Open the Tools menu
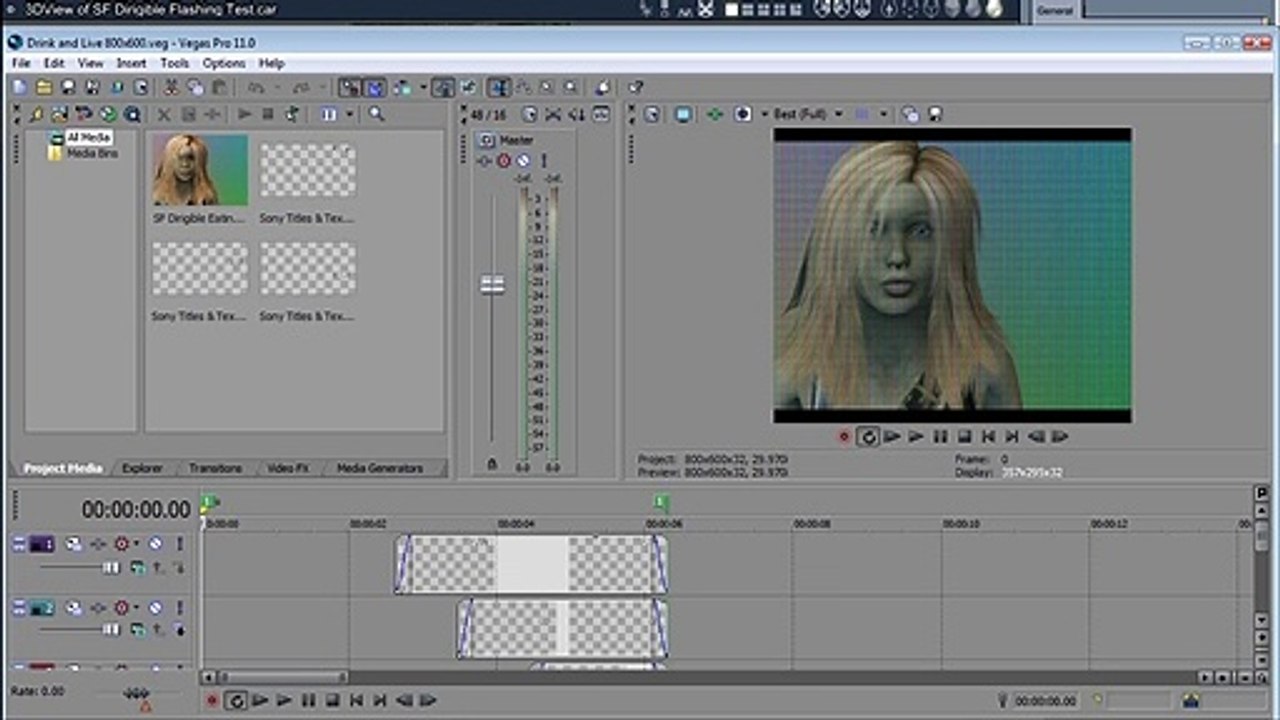The height and width of the screenshot is (720, 1280). pyautogui.click(x=174, y=62)
